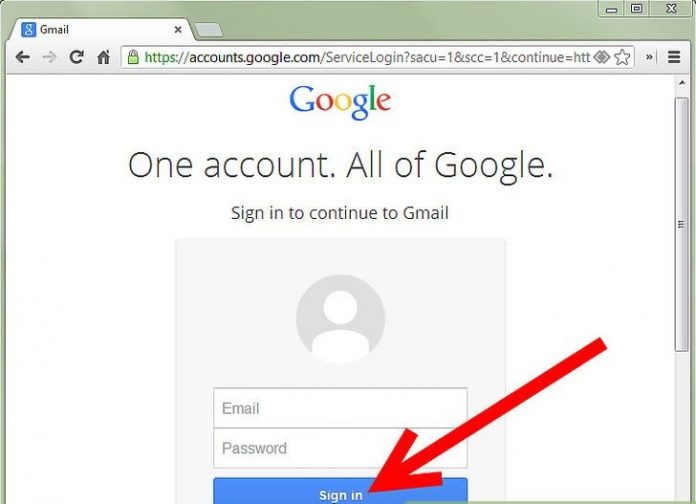696x504 pixels.
Task: Open the home page via house icon
Action: (x=103, y=57)
